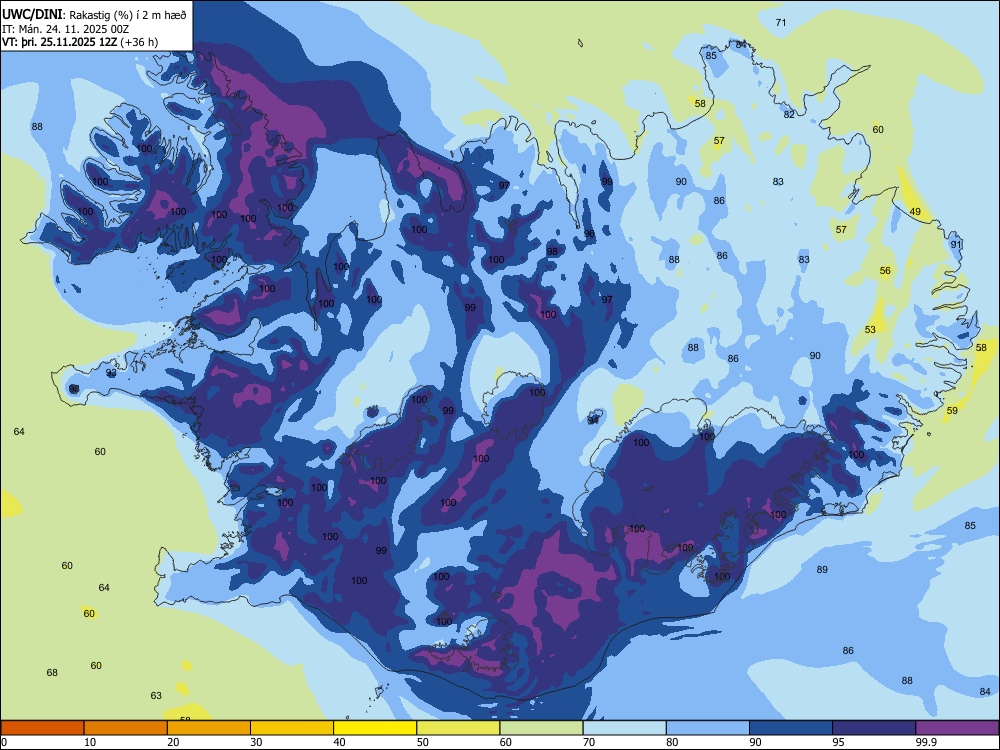
Task: Click the '53' humidity value on map
Action: 870,330
